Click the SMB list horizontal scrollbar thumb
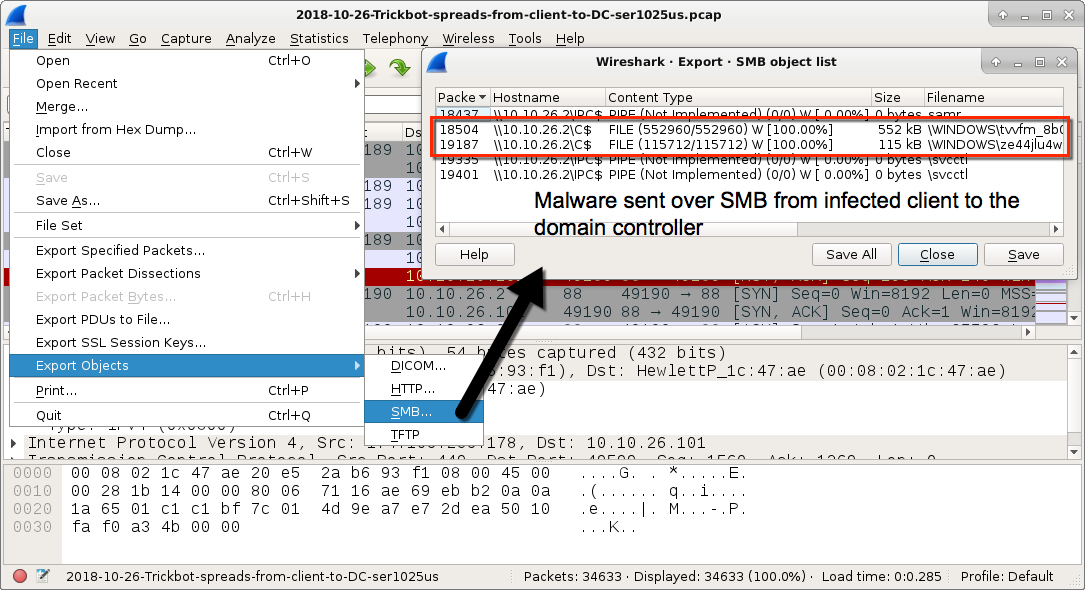The height and width of the screenshot is (590, 1085). click(x=623, y=229)
